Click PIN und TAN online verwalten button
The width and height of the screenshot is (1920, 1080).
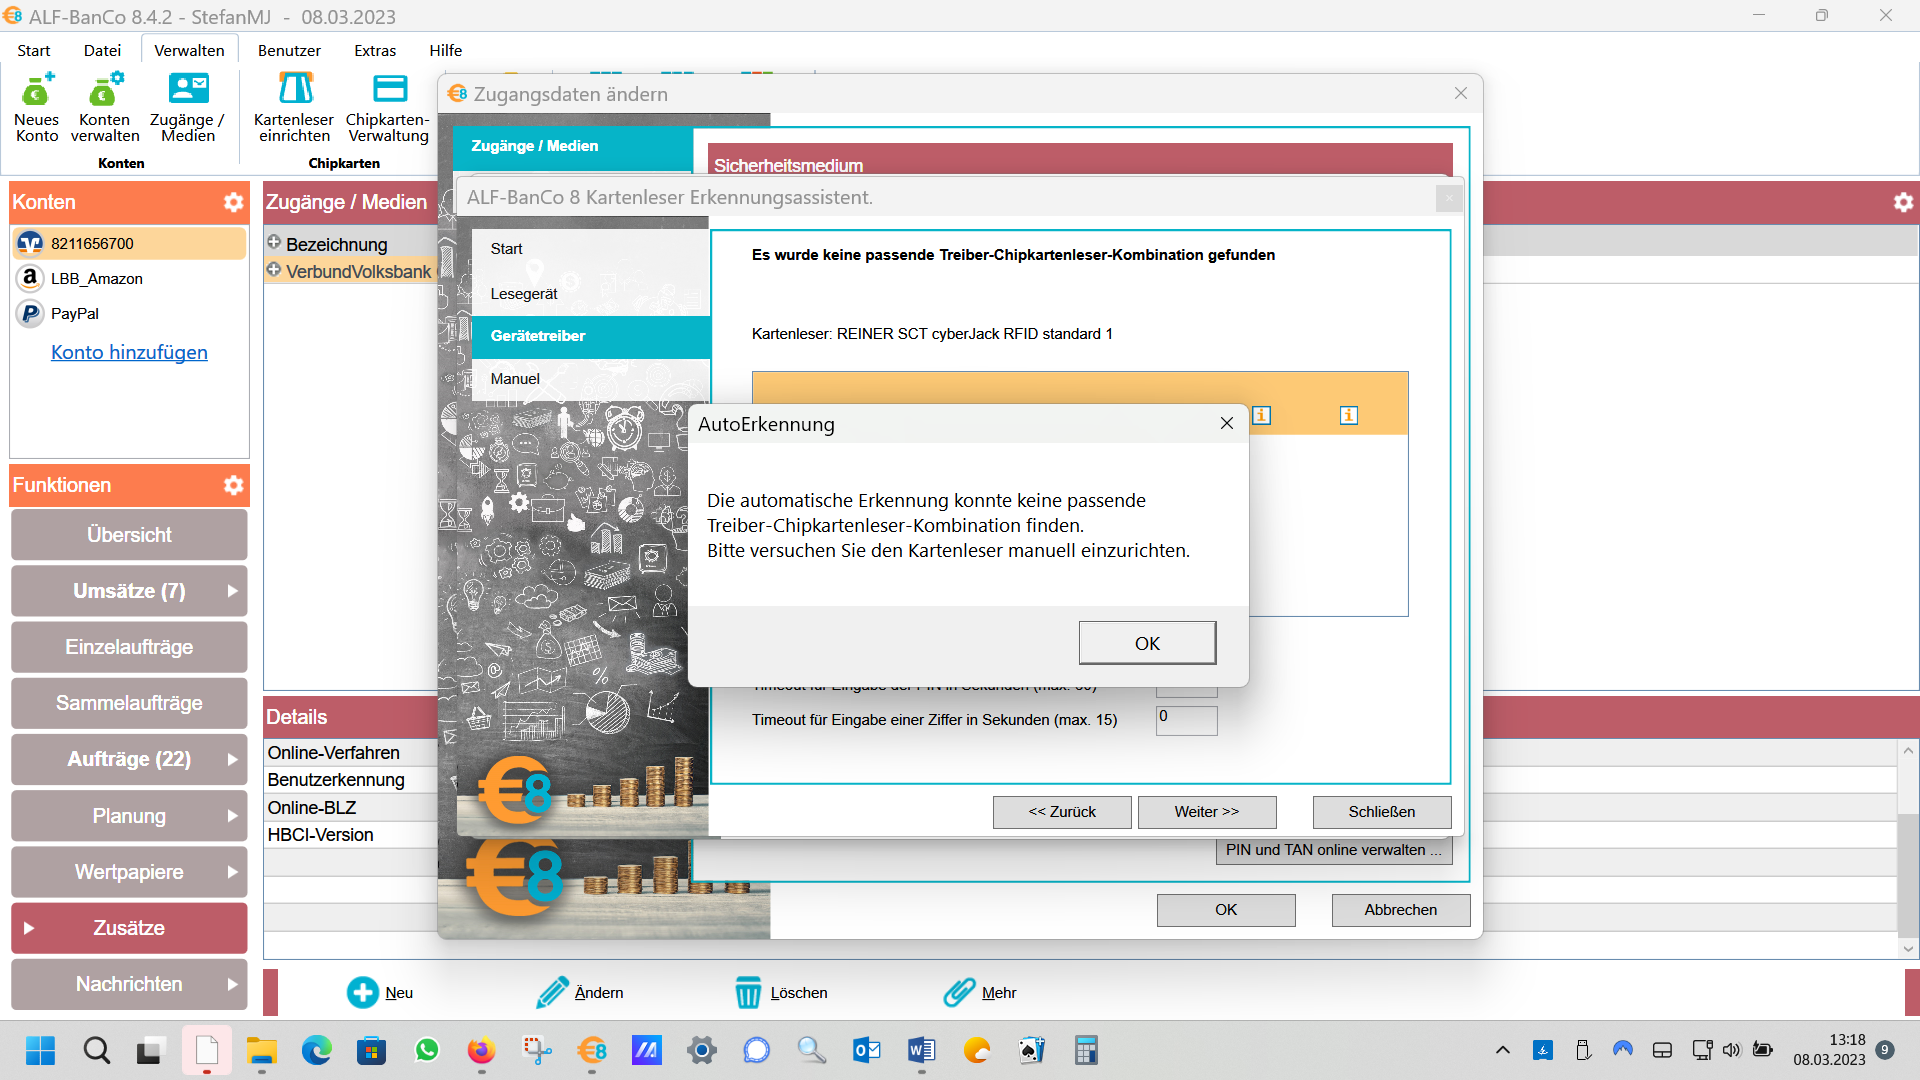click(x=1334, y=850)
